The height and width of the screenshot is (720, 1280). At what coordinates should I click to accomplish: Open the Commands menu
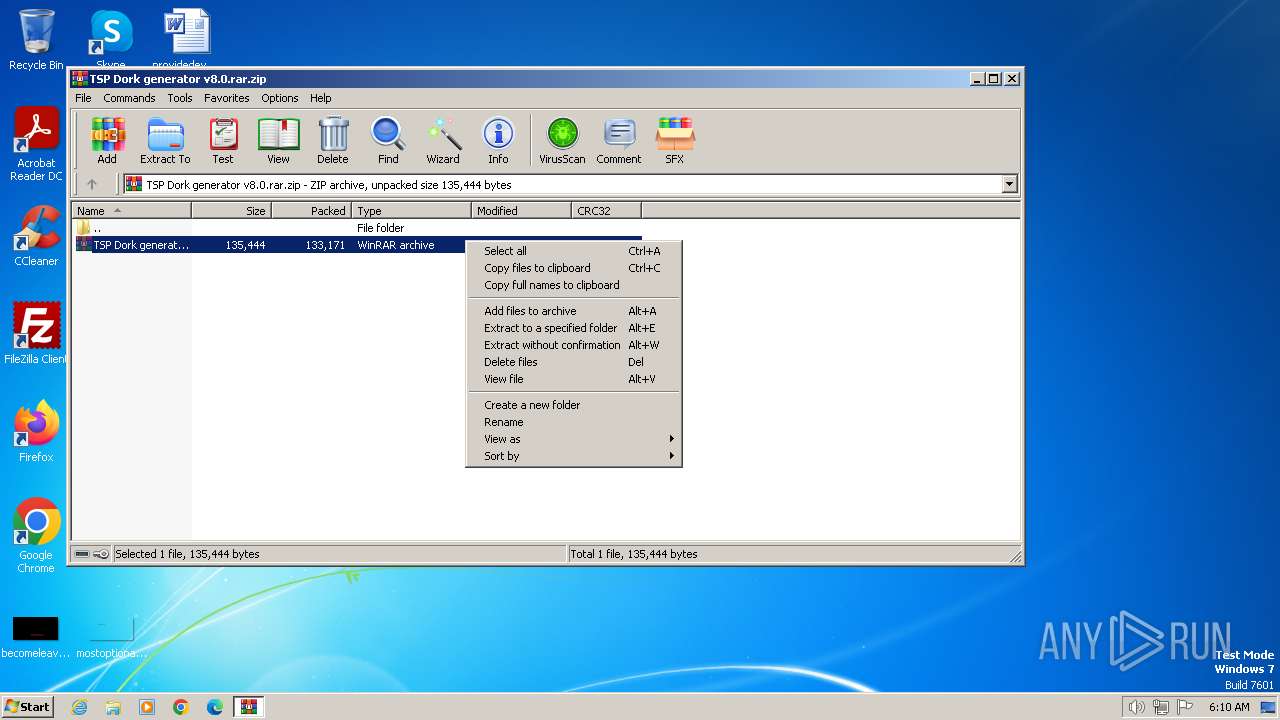click(129, 98)
